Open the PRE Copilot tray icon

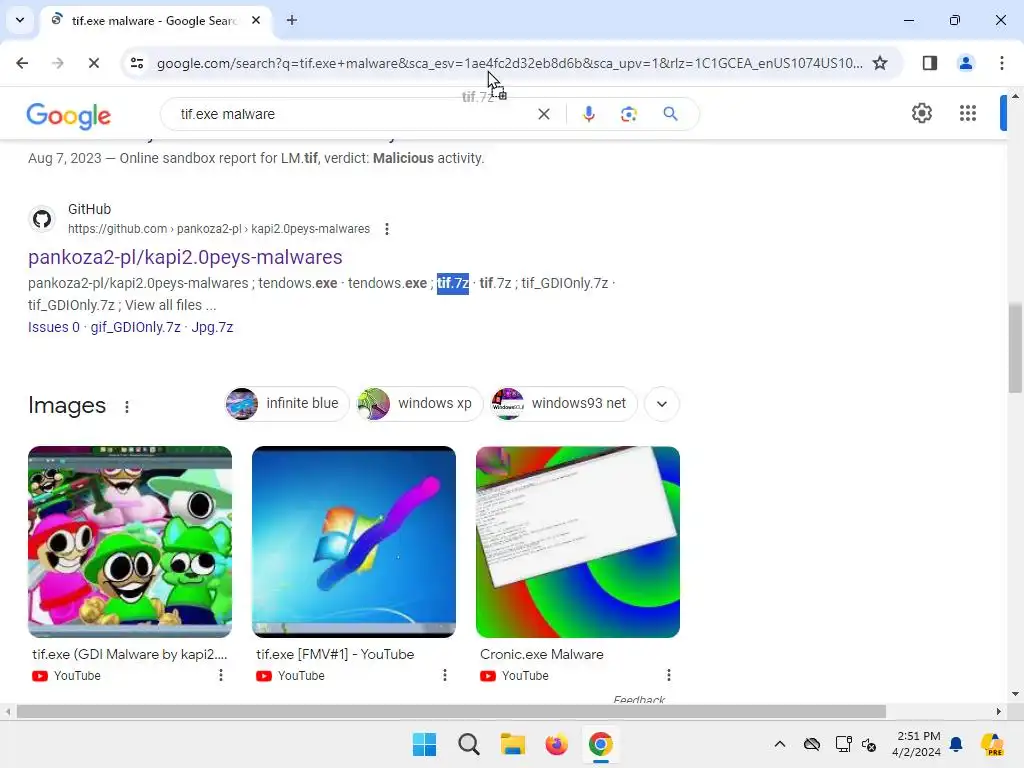tap(992, 744)
